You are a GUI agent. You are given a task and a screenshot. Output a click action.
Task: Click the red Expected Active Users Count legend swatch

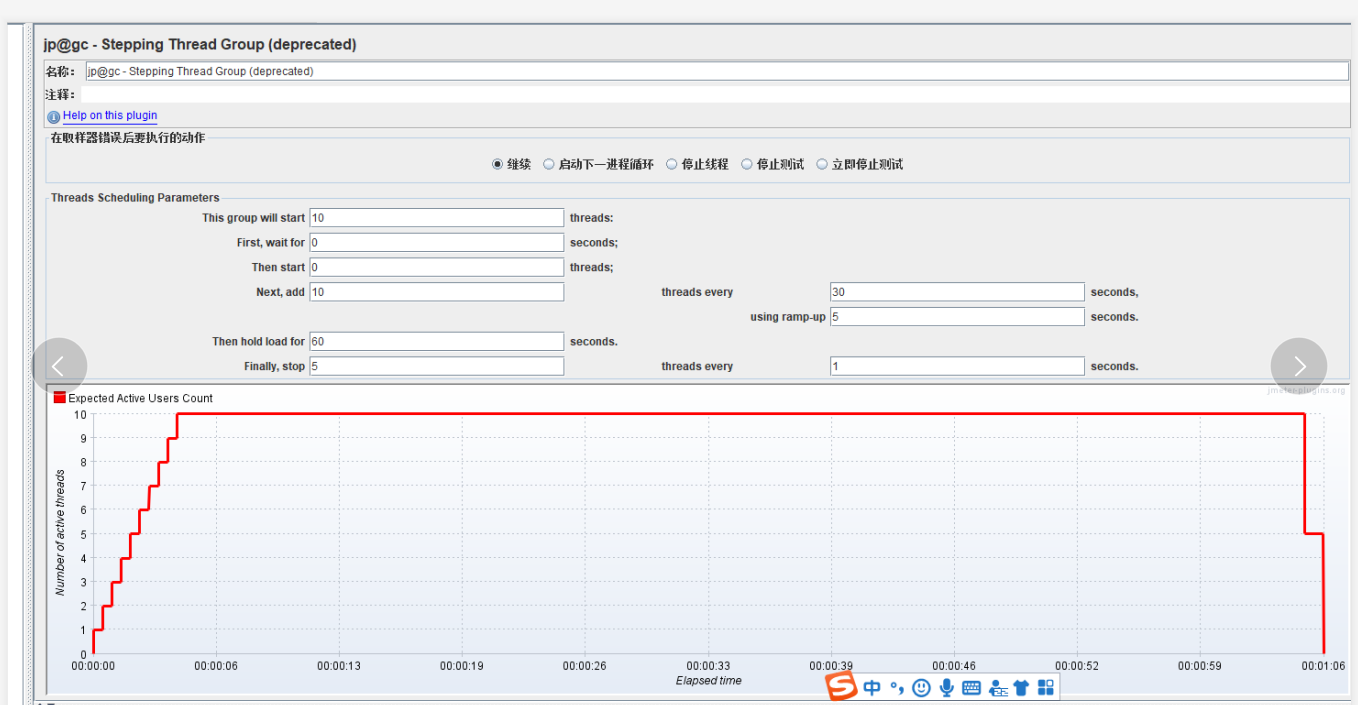(x=60, y=398)
